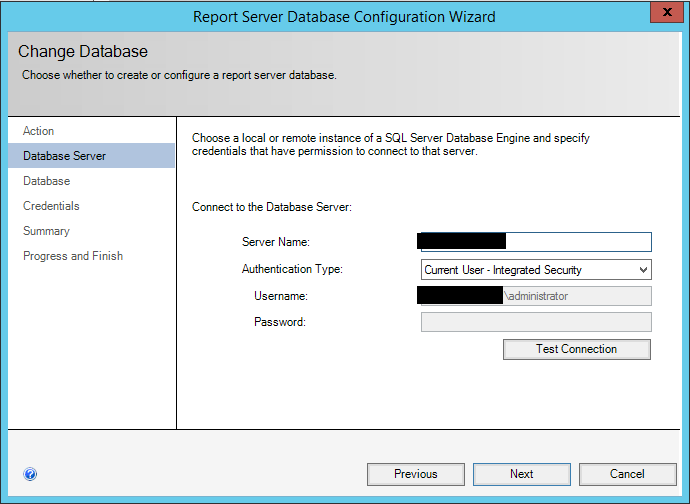The image size is (690, 504).
Task: Select the Database Server step
Action: click(x=64, y=156)
